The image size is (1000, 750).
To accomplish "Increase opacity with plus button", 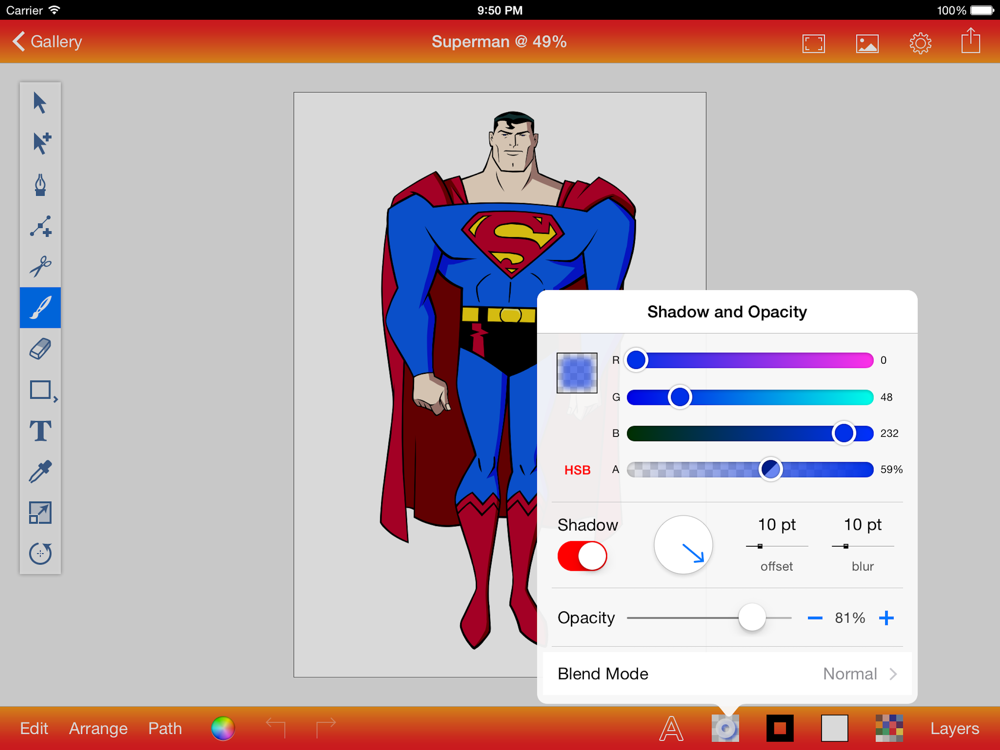I will pyautogui.click(x=886, y=618).
